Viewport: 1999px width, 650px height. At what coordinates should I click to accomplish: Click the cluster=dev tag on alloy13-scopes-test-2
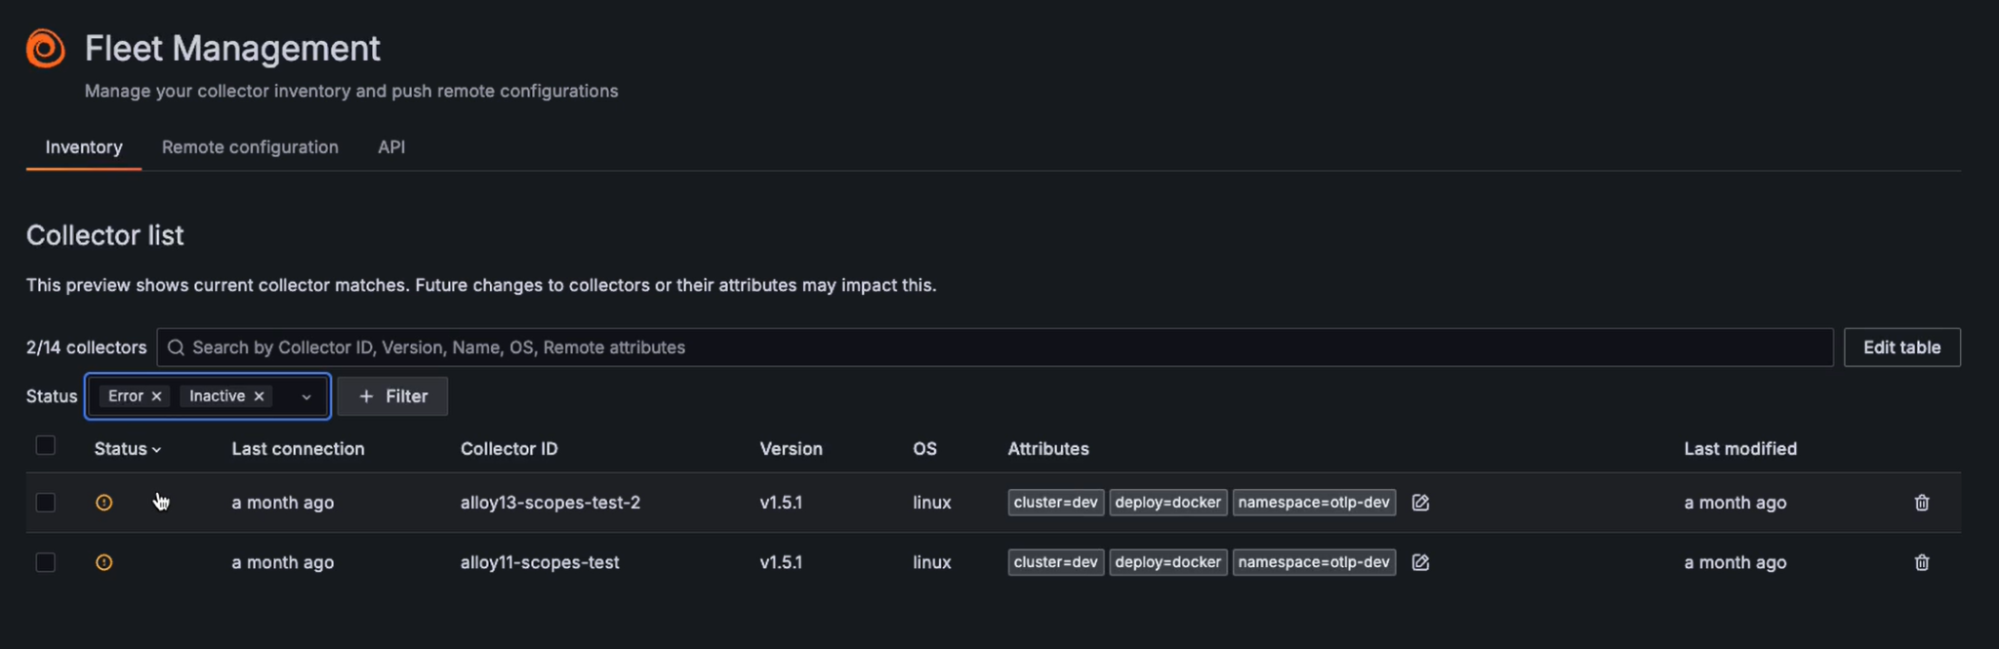click(1055, 503)
